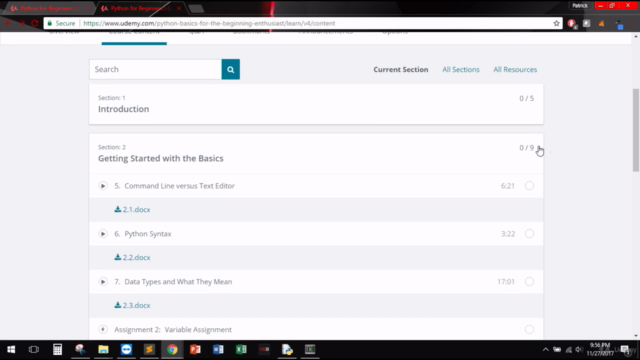Open Sublime Text from the taskbar
The width and height of the screenshot is (640, 360).
tap(149, 349)
